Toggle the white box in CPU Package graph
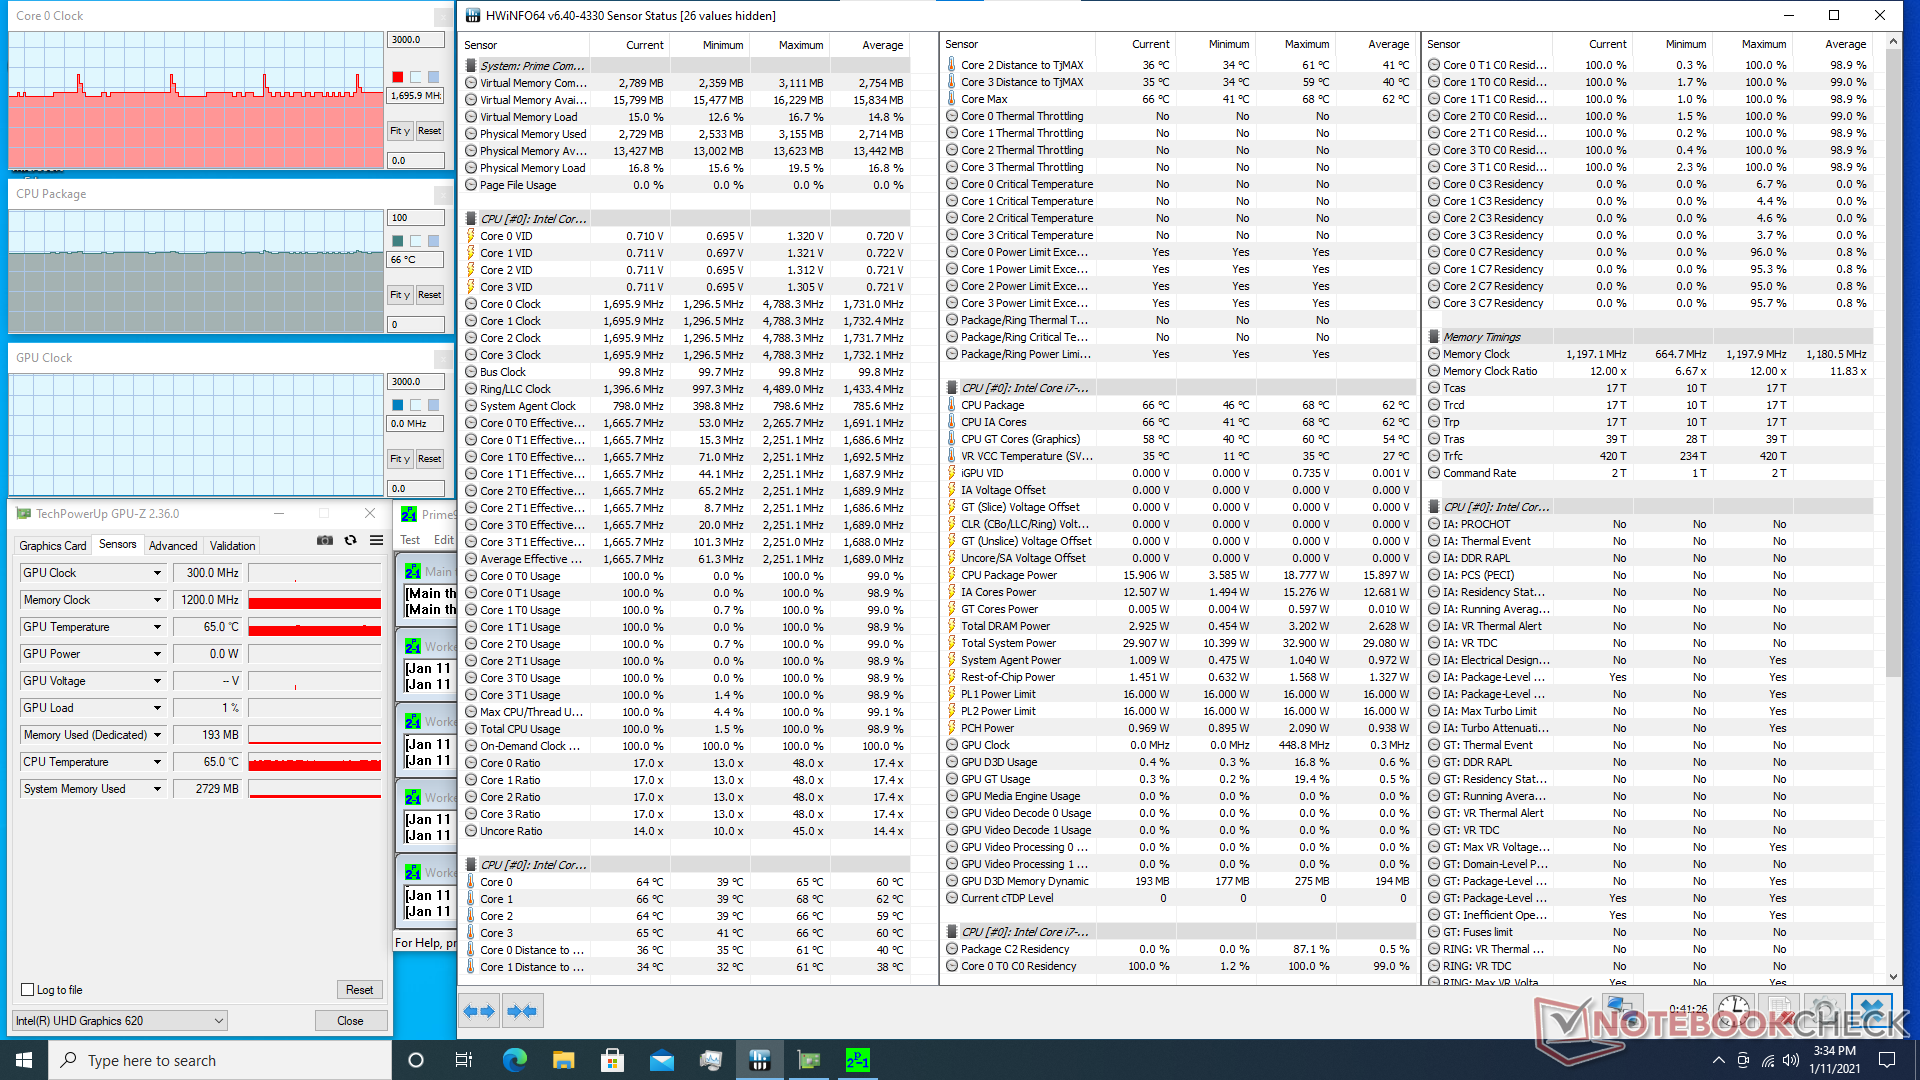The height and width of the screenshot is (1080, 1920). (x=416, y=241)
